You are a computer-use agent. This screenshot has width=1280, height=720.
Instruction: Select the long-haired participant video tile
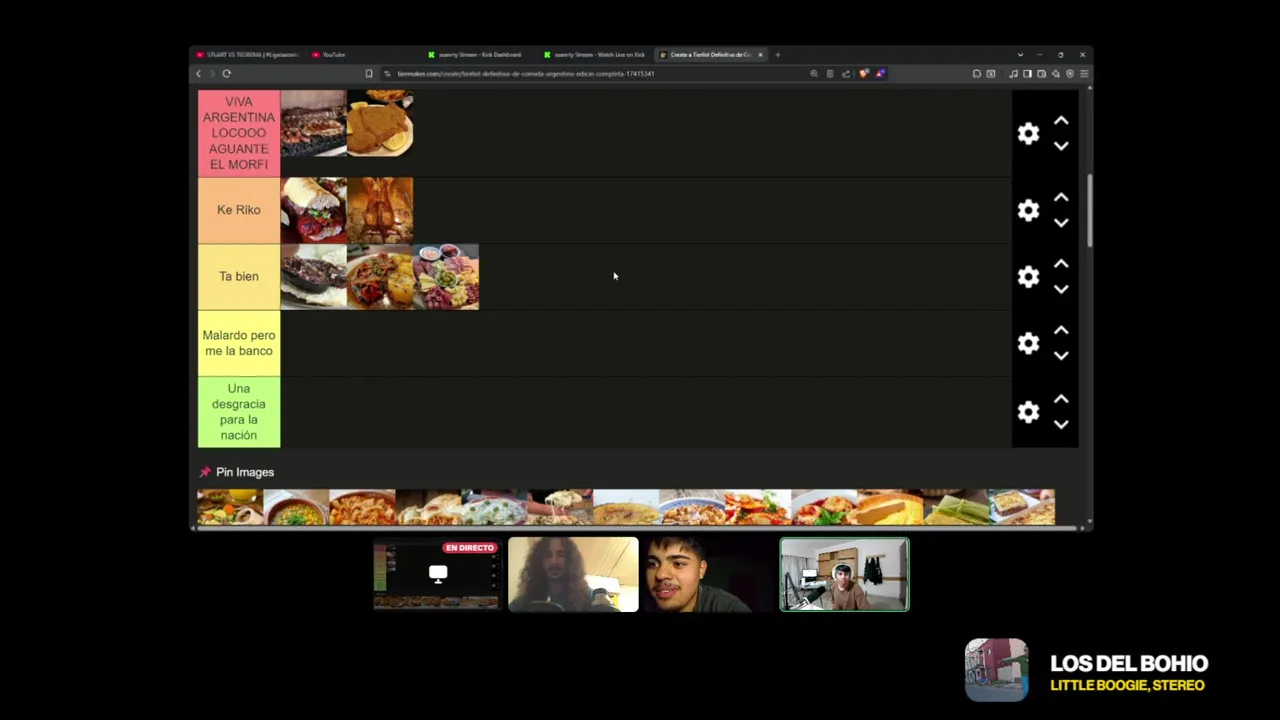coord(573,575)
